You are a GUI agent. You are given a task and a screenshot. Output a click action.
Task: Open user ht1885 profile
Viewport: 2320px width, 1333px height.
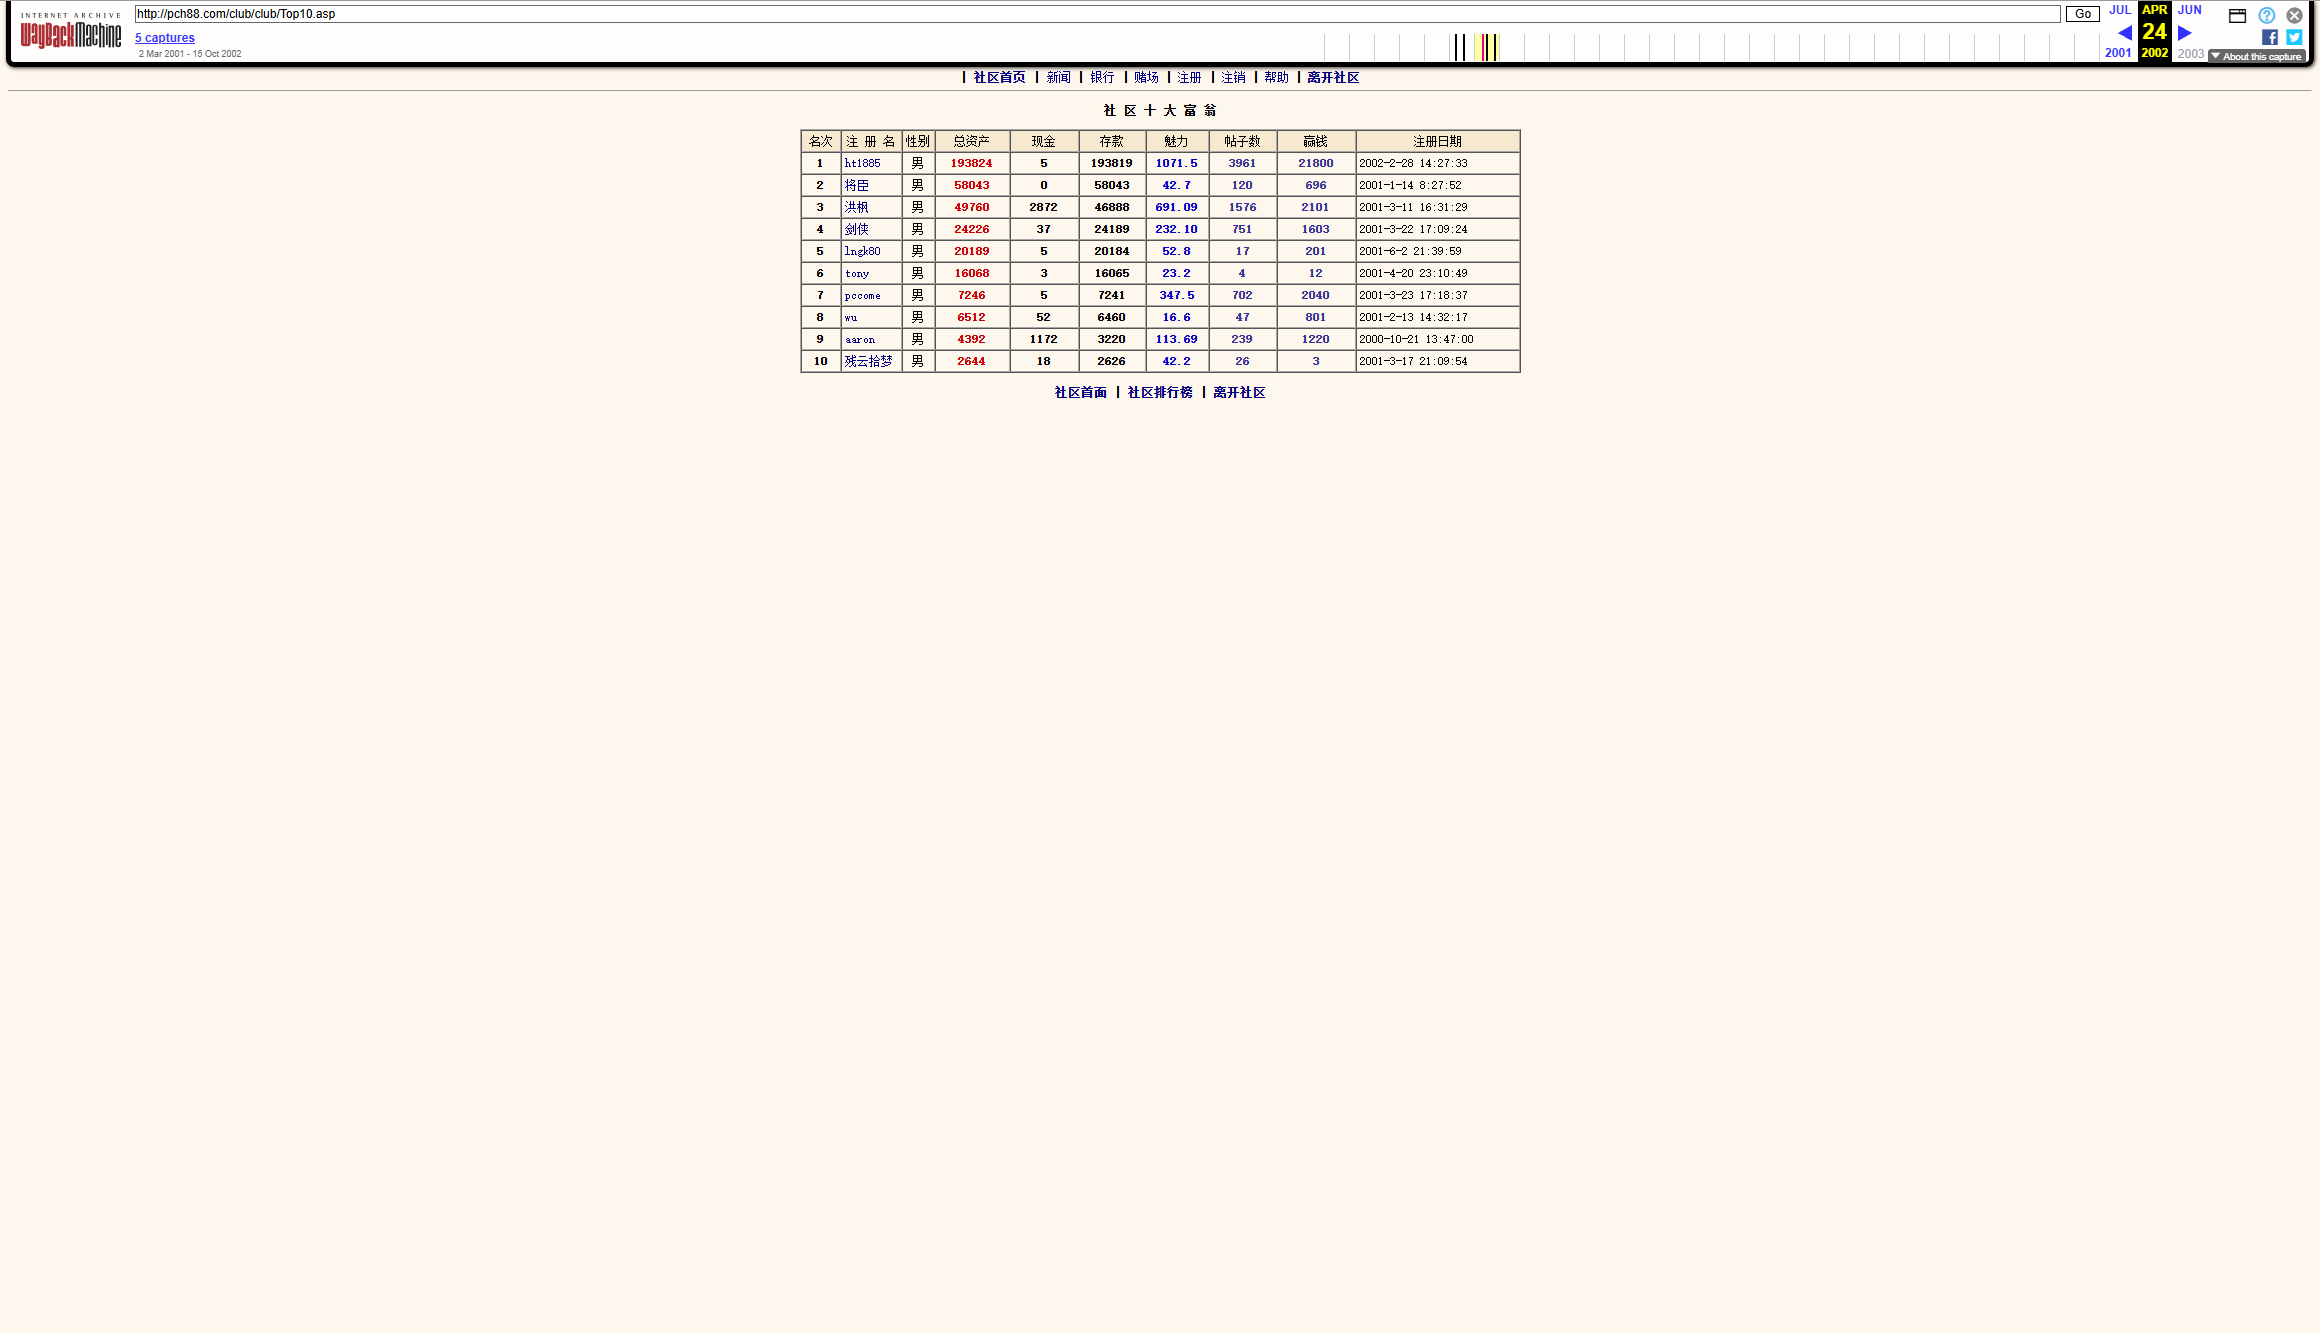click(x=862, y=163)
